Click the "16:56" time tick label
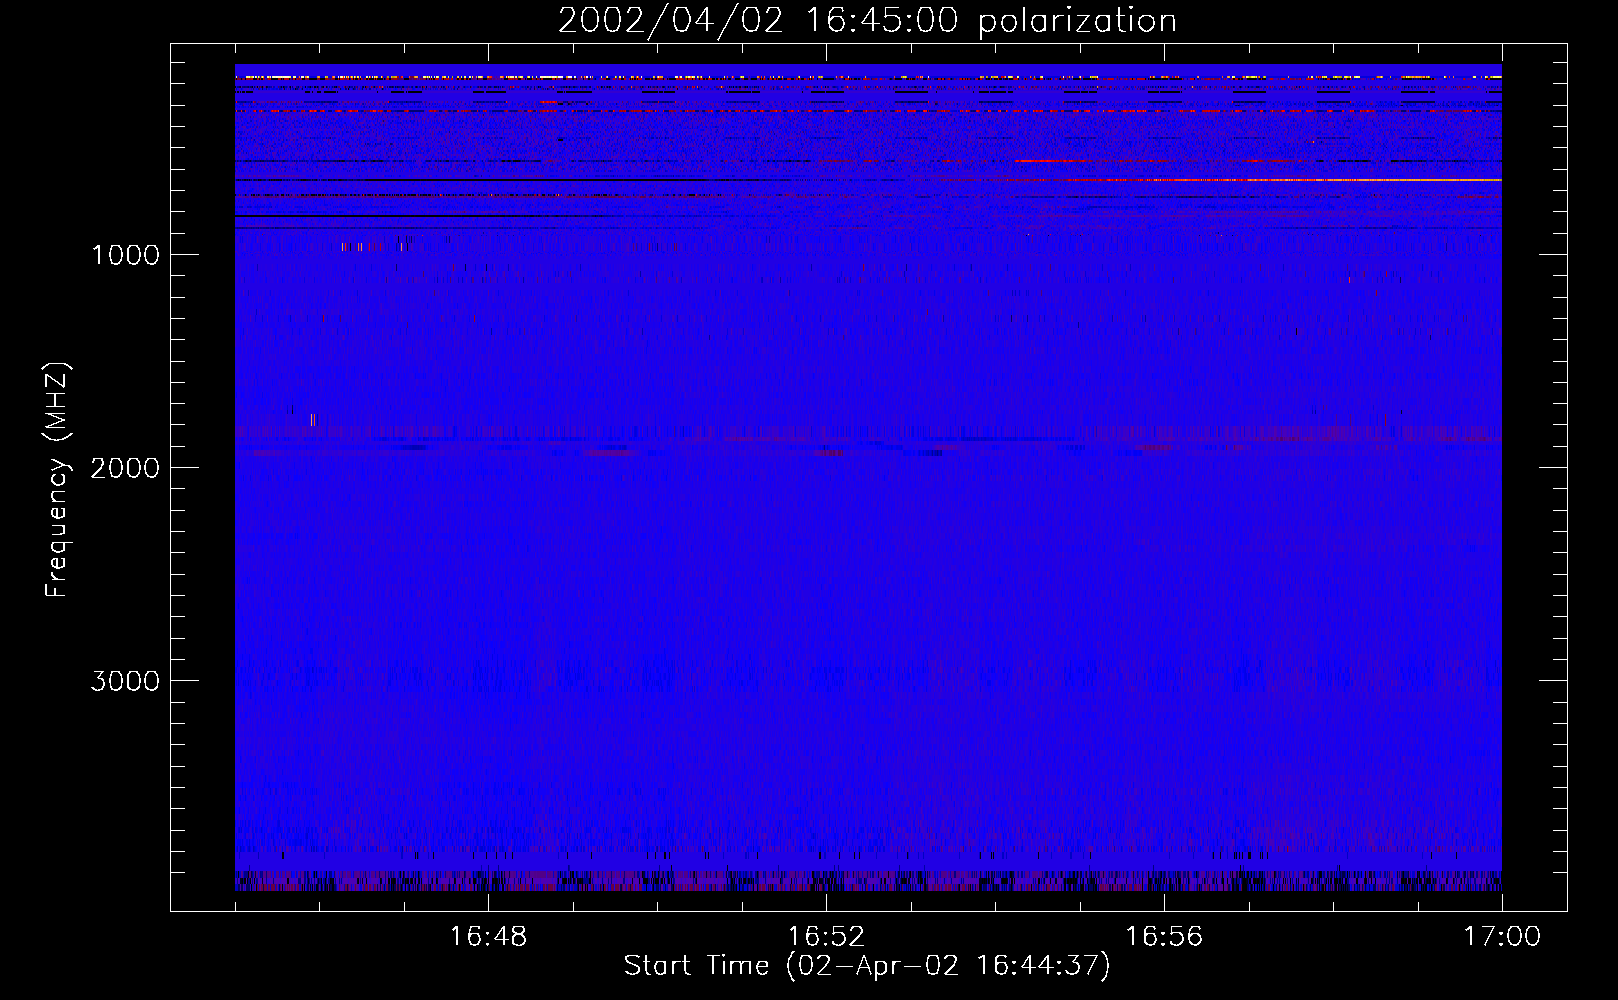Image resolution: width=1618 pixels, height=1000 pixels. tap(1164, 937)
